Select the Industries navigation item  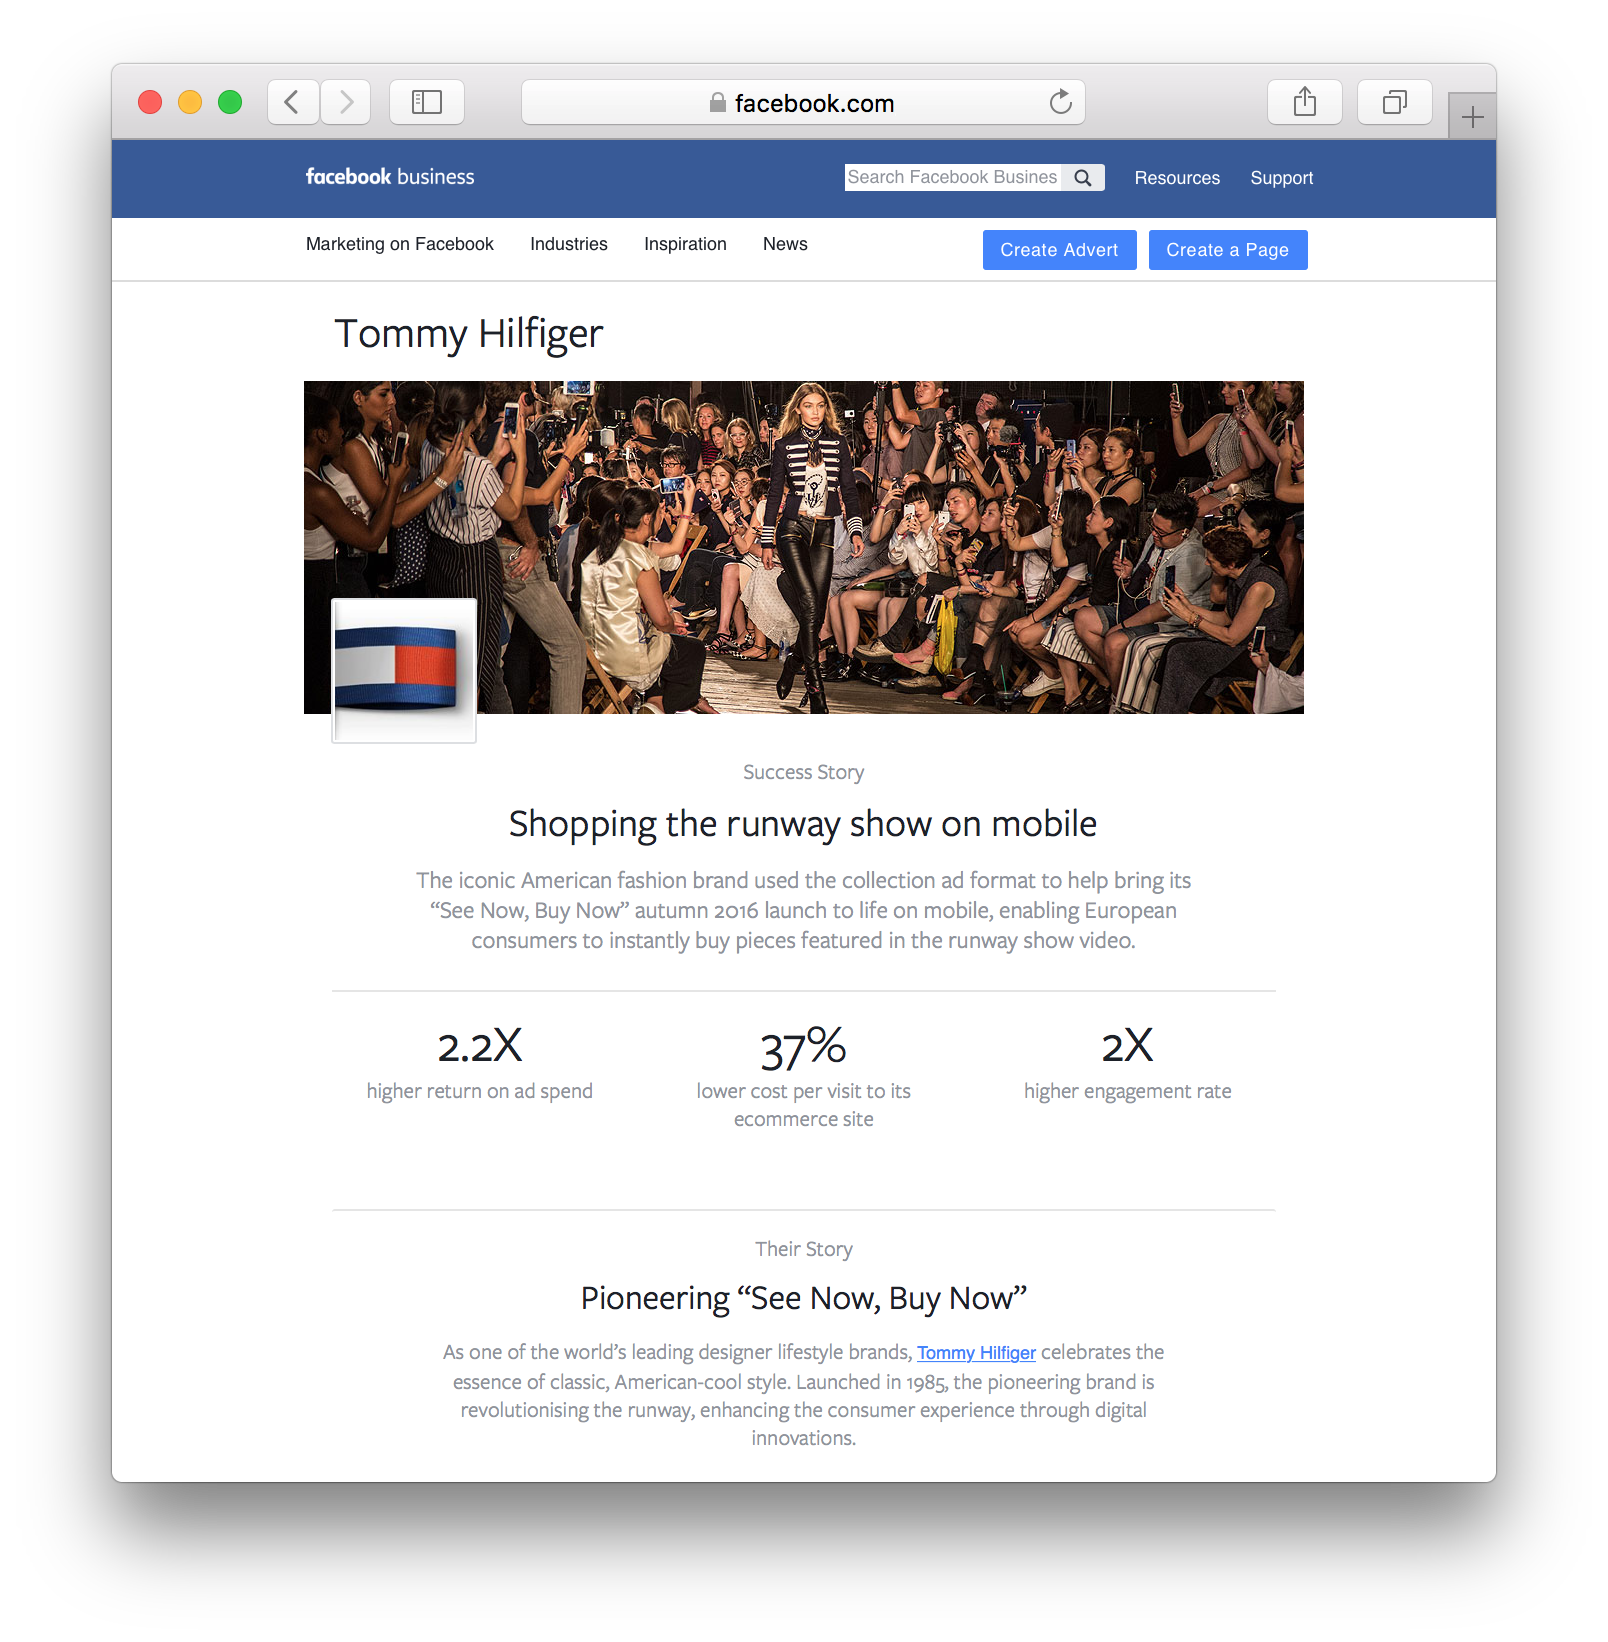569,244
